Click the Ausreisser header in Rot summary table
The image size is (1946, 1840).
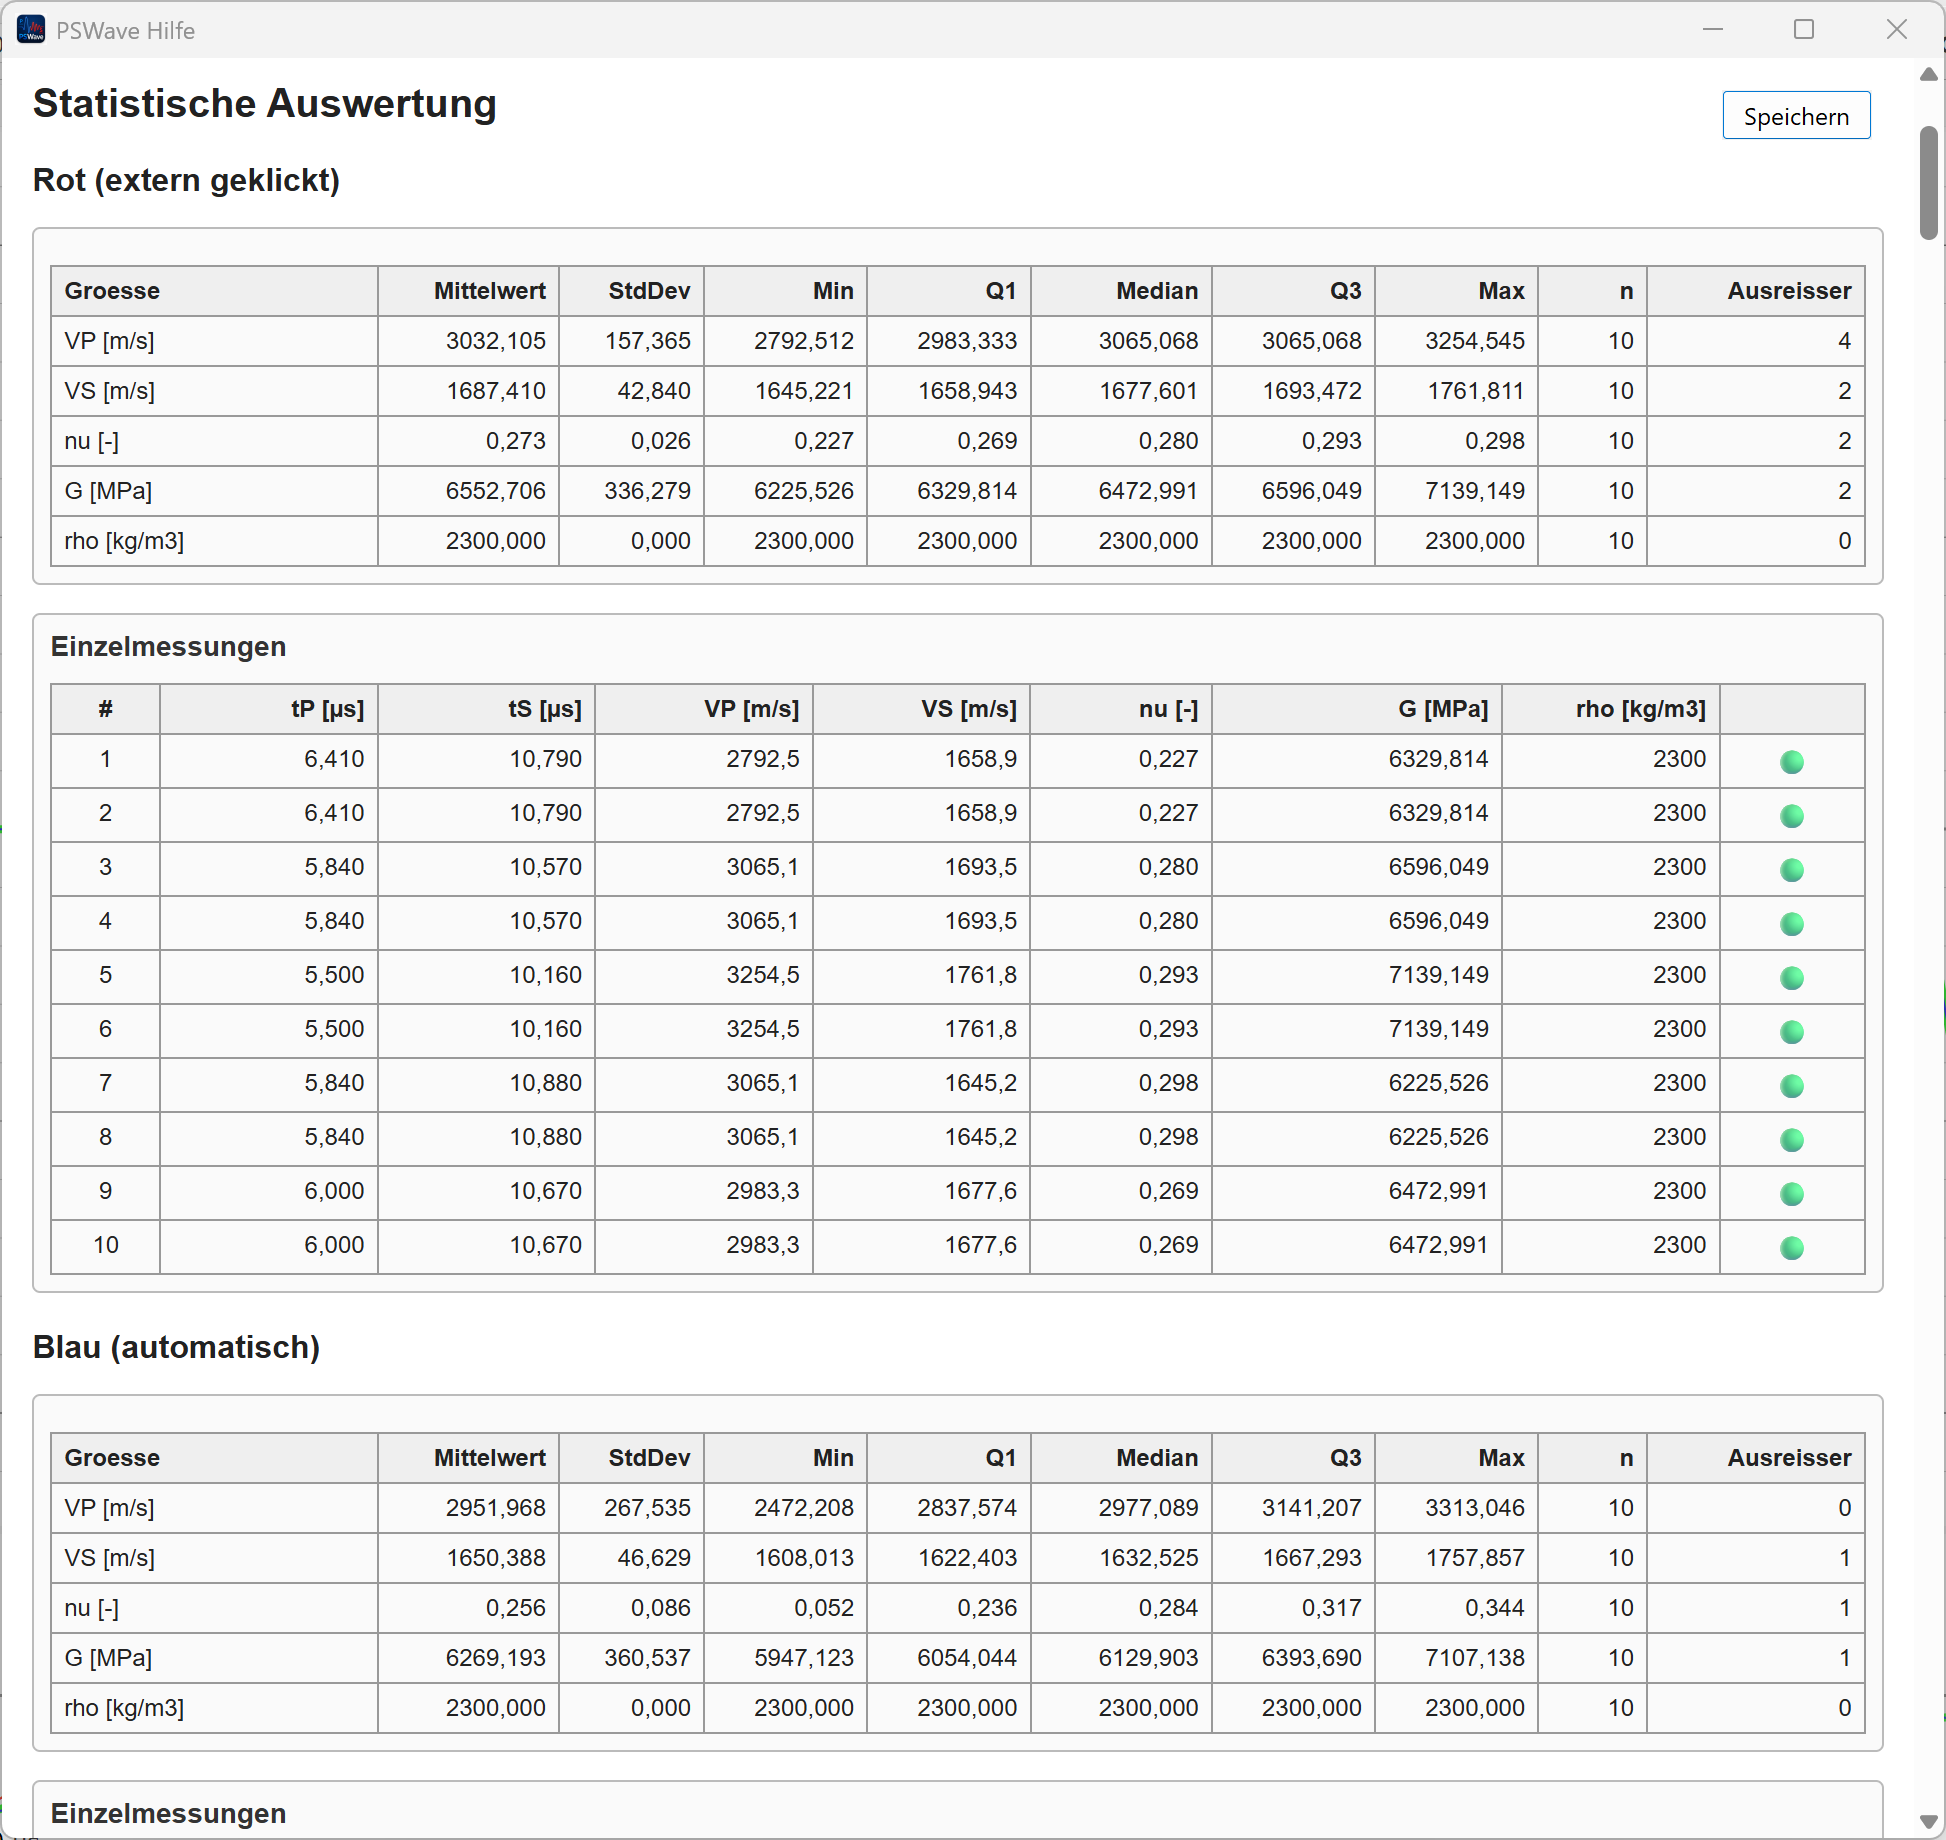[x=1789, y=291]
